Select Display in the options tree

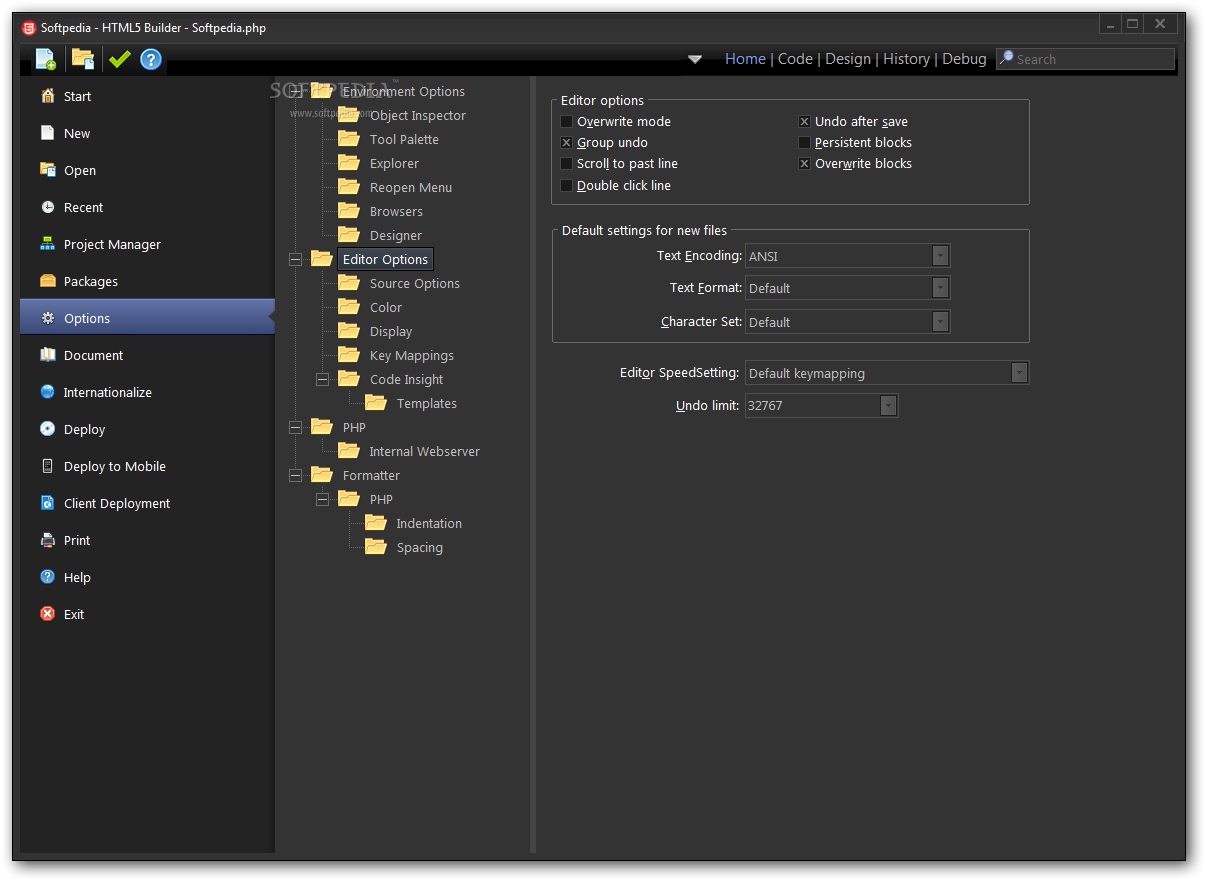coord(391,331)
